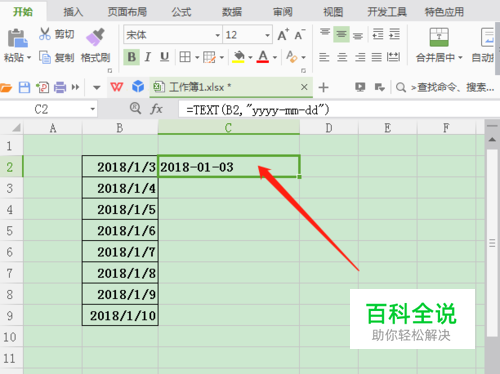Close the 工作簿1.xlsx tab
The image size is (500, 374).
coord(304,87)
